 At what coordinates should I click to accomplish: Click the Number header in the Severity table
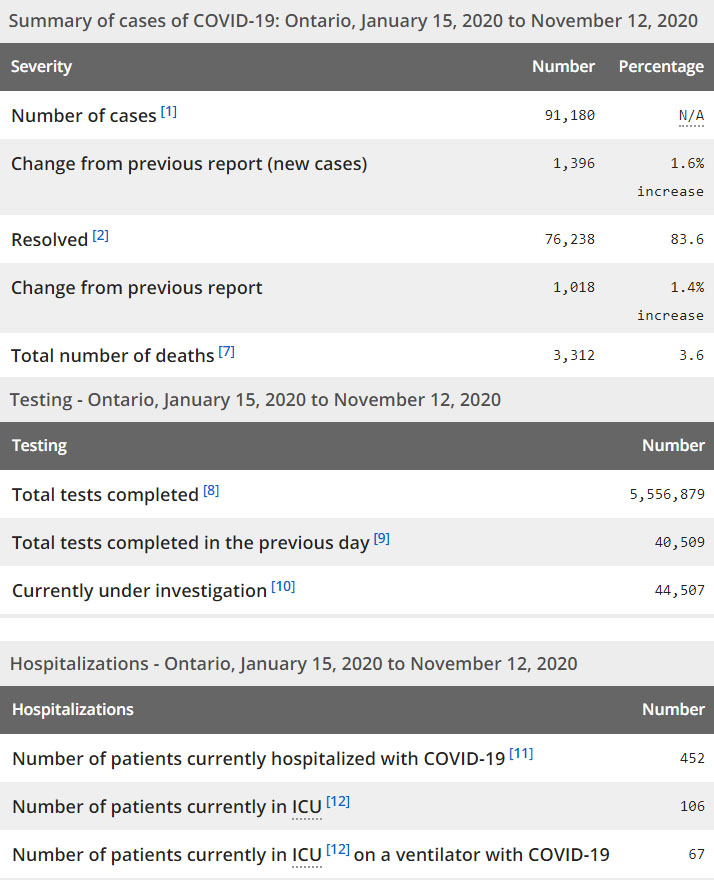pos(563,67)
